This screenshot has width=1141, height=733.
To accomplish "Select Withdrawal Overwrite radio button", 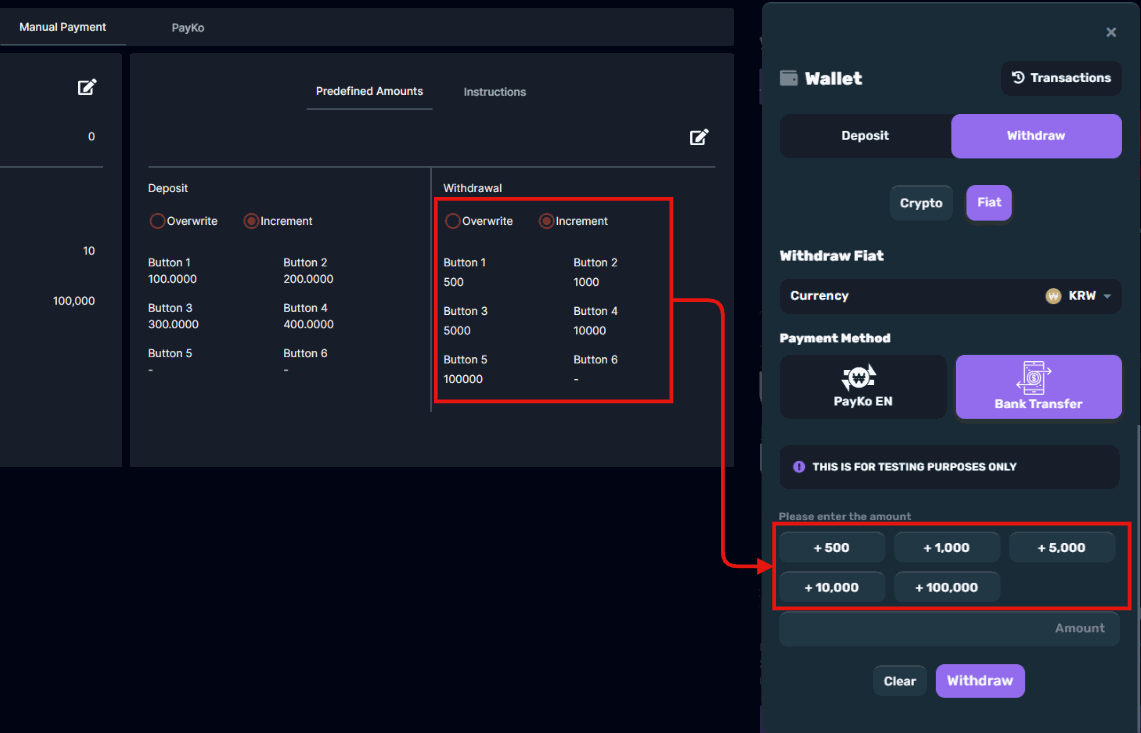I will coord(453,221).
